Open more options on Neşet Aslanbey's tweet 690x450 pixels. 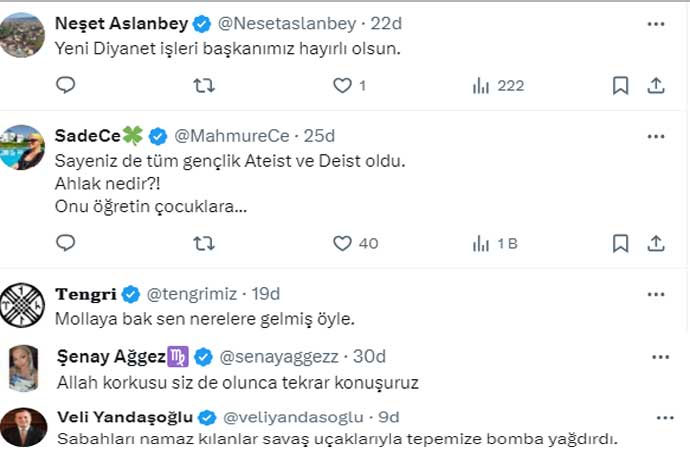point(655,22)
